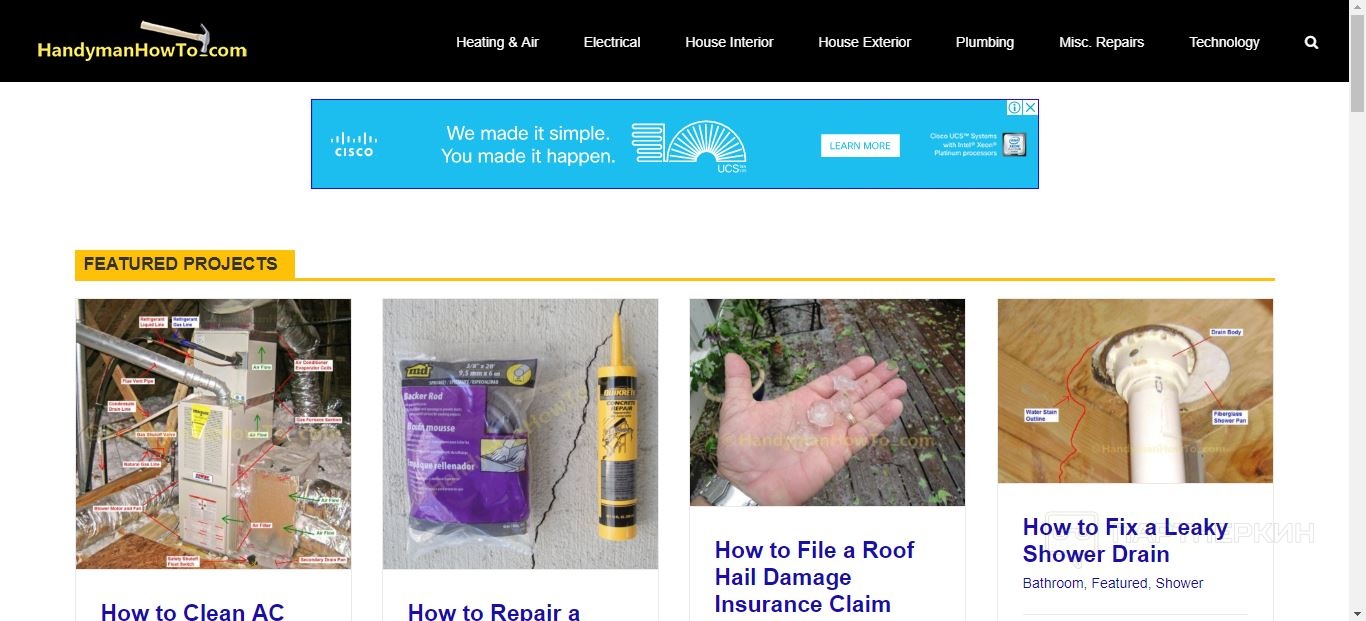Select the Bathroom category link

pyautogui.click(x=1053, y=583)
